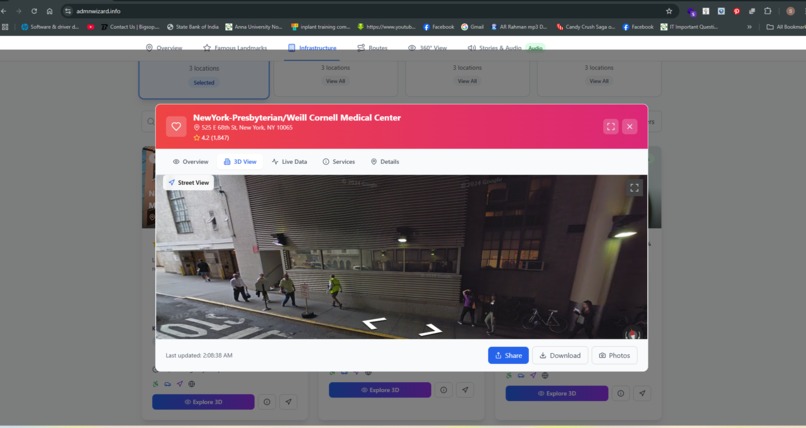The height and width of the screenshot is (428, 806).
Task: Click the red compass on street view
Action: point(632,334)
